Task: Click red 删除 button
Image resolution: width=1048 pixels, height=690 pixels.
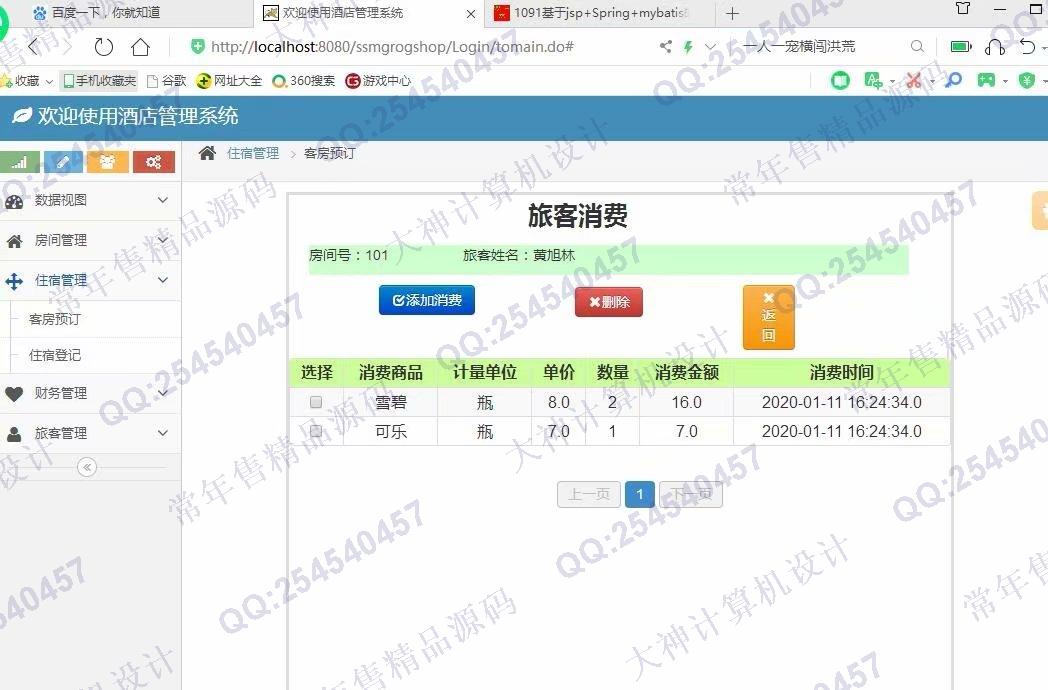Action: point(609,302)
